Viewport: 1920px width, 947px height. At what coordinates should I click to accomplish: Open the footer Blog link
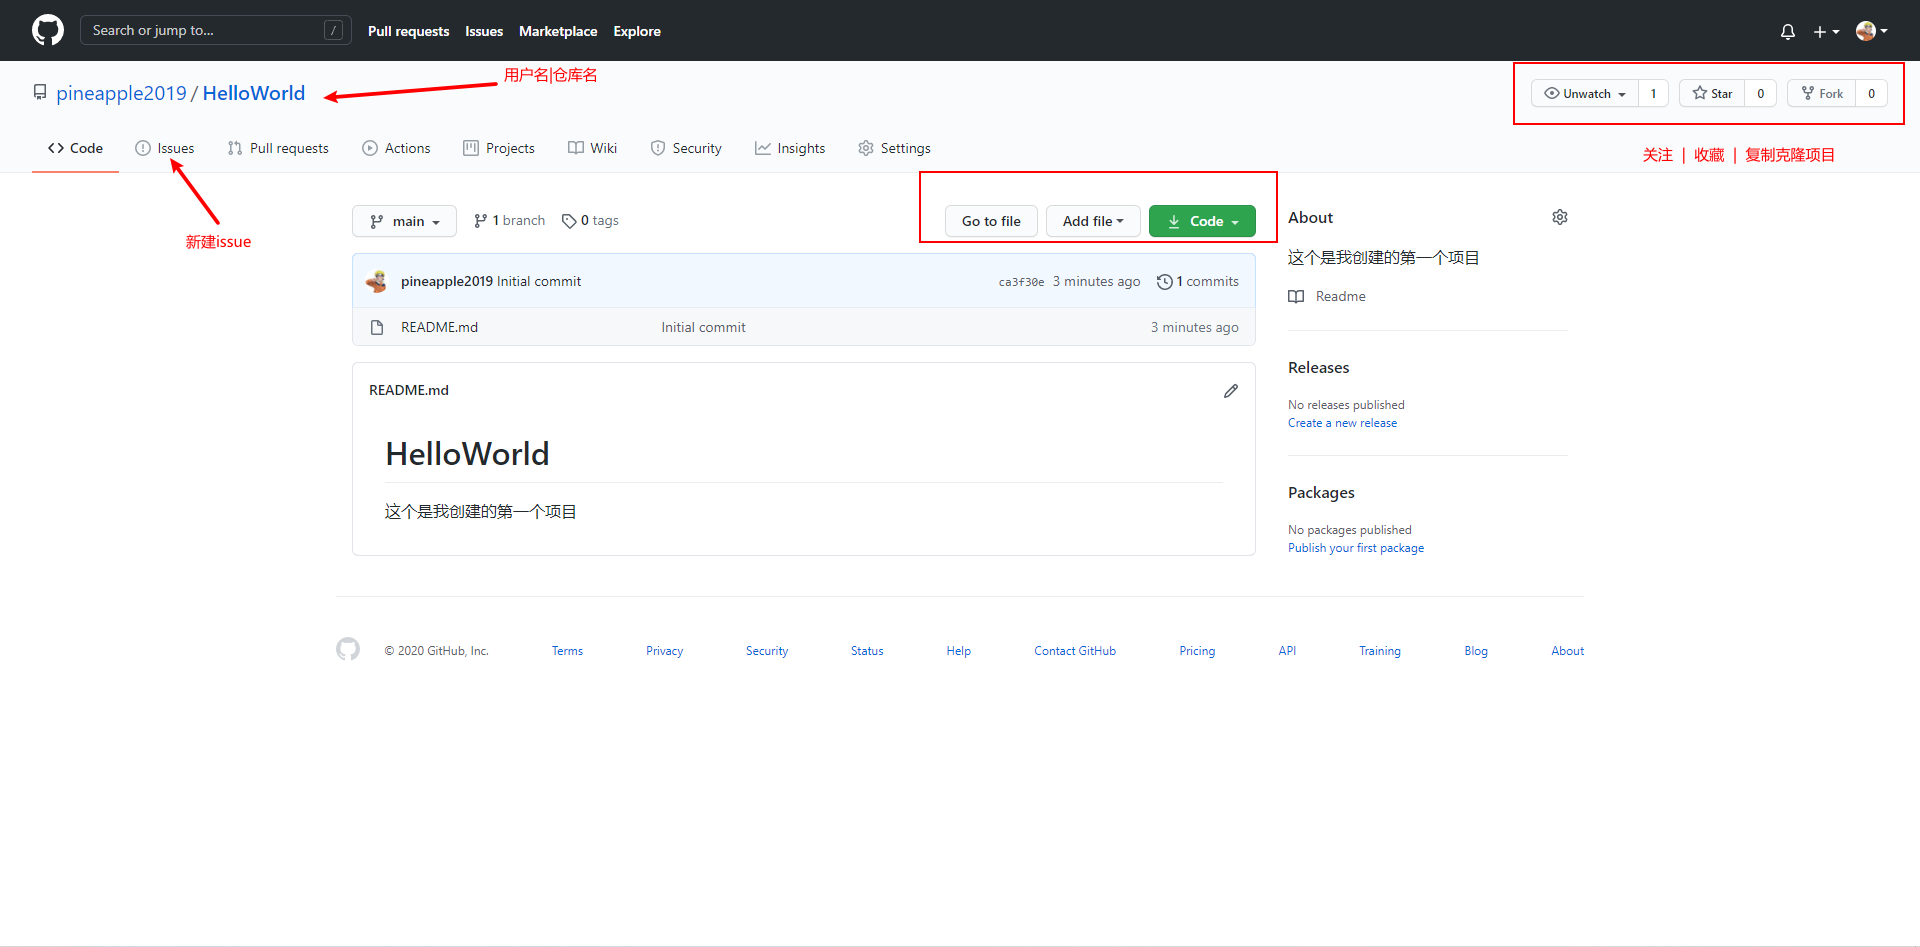click(1476, 651)
